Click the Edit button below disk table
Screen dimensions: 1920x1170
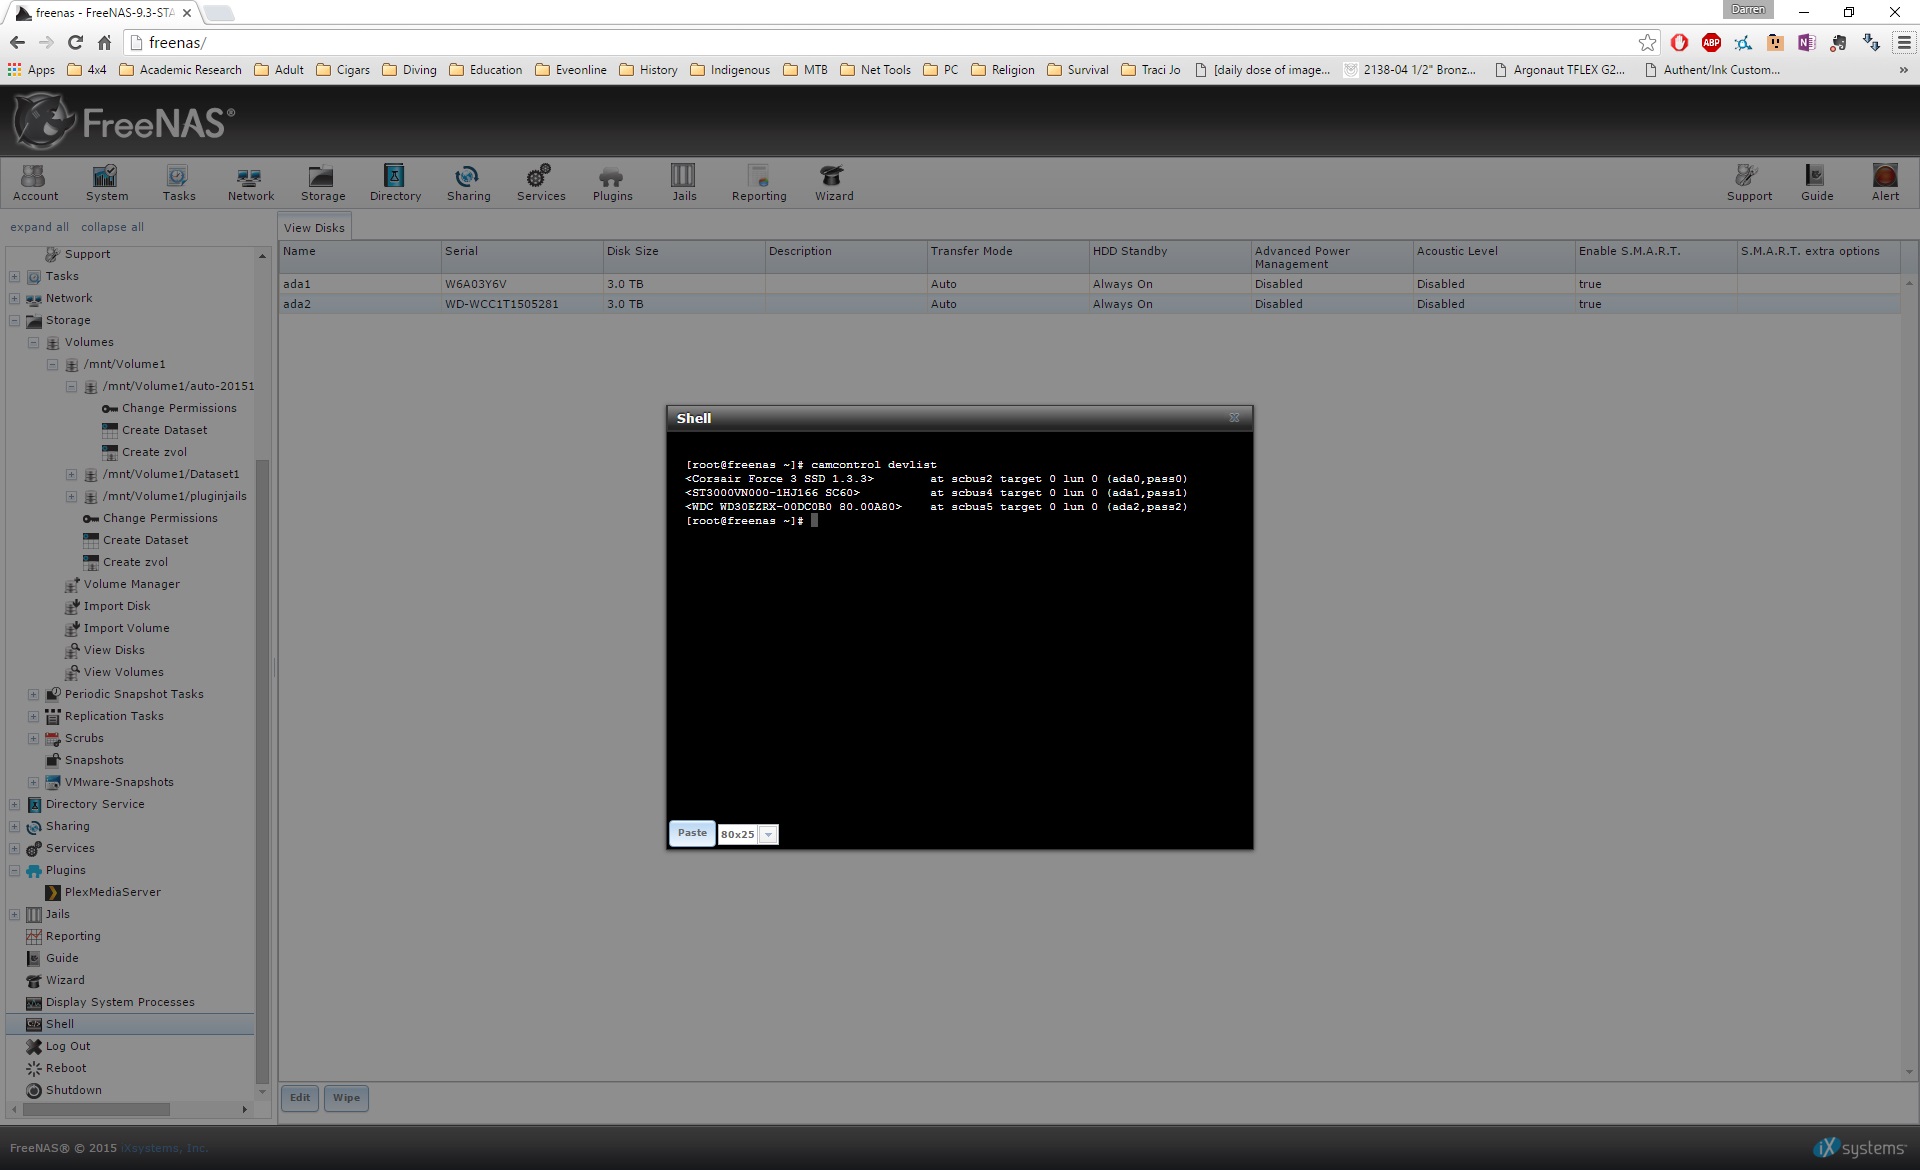pos(300,1098)
